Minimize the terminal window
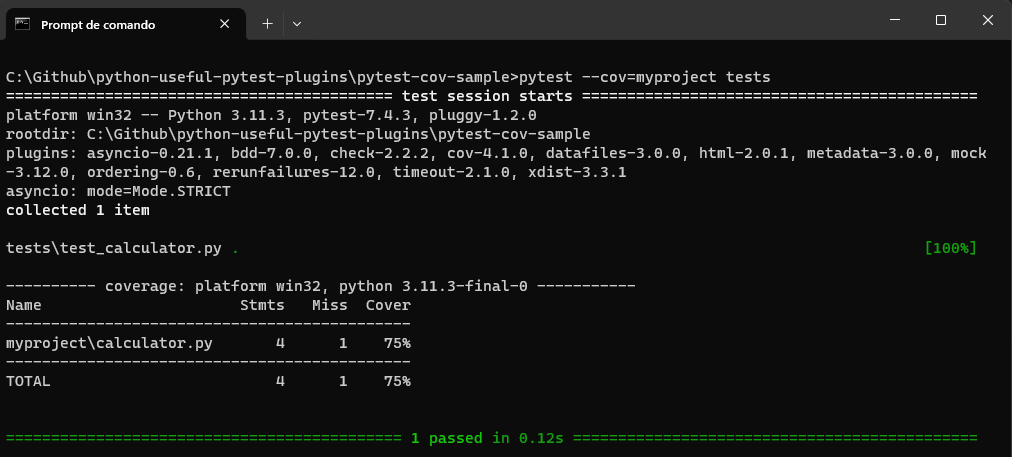 895,21
